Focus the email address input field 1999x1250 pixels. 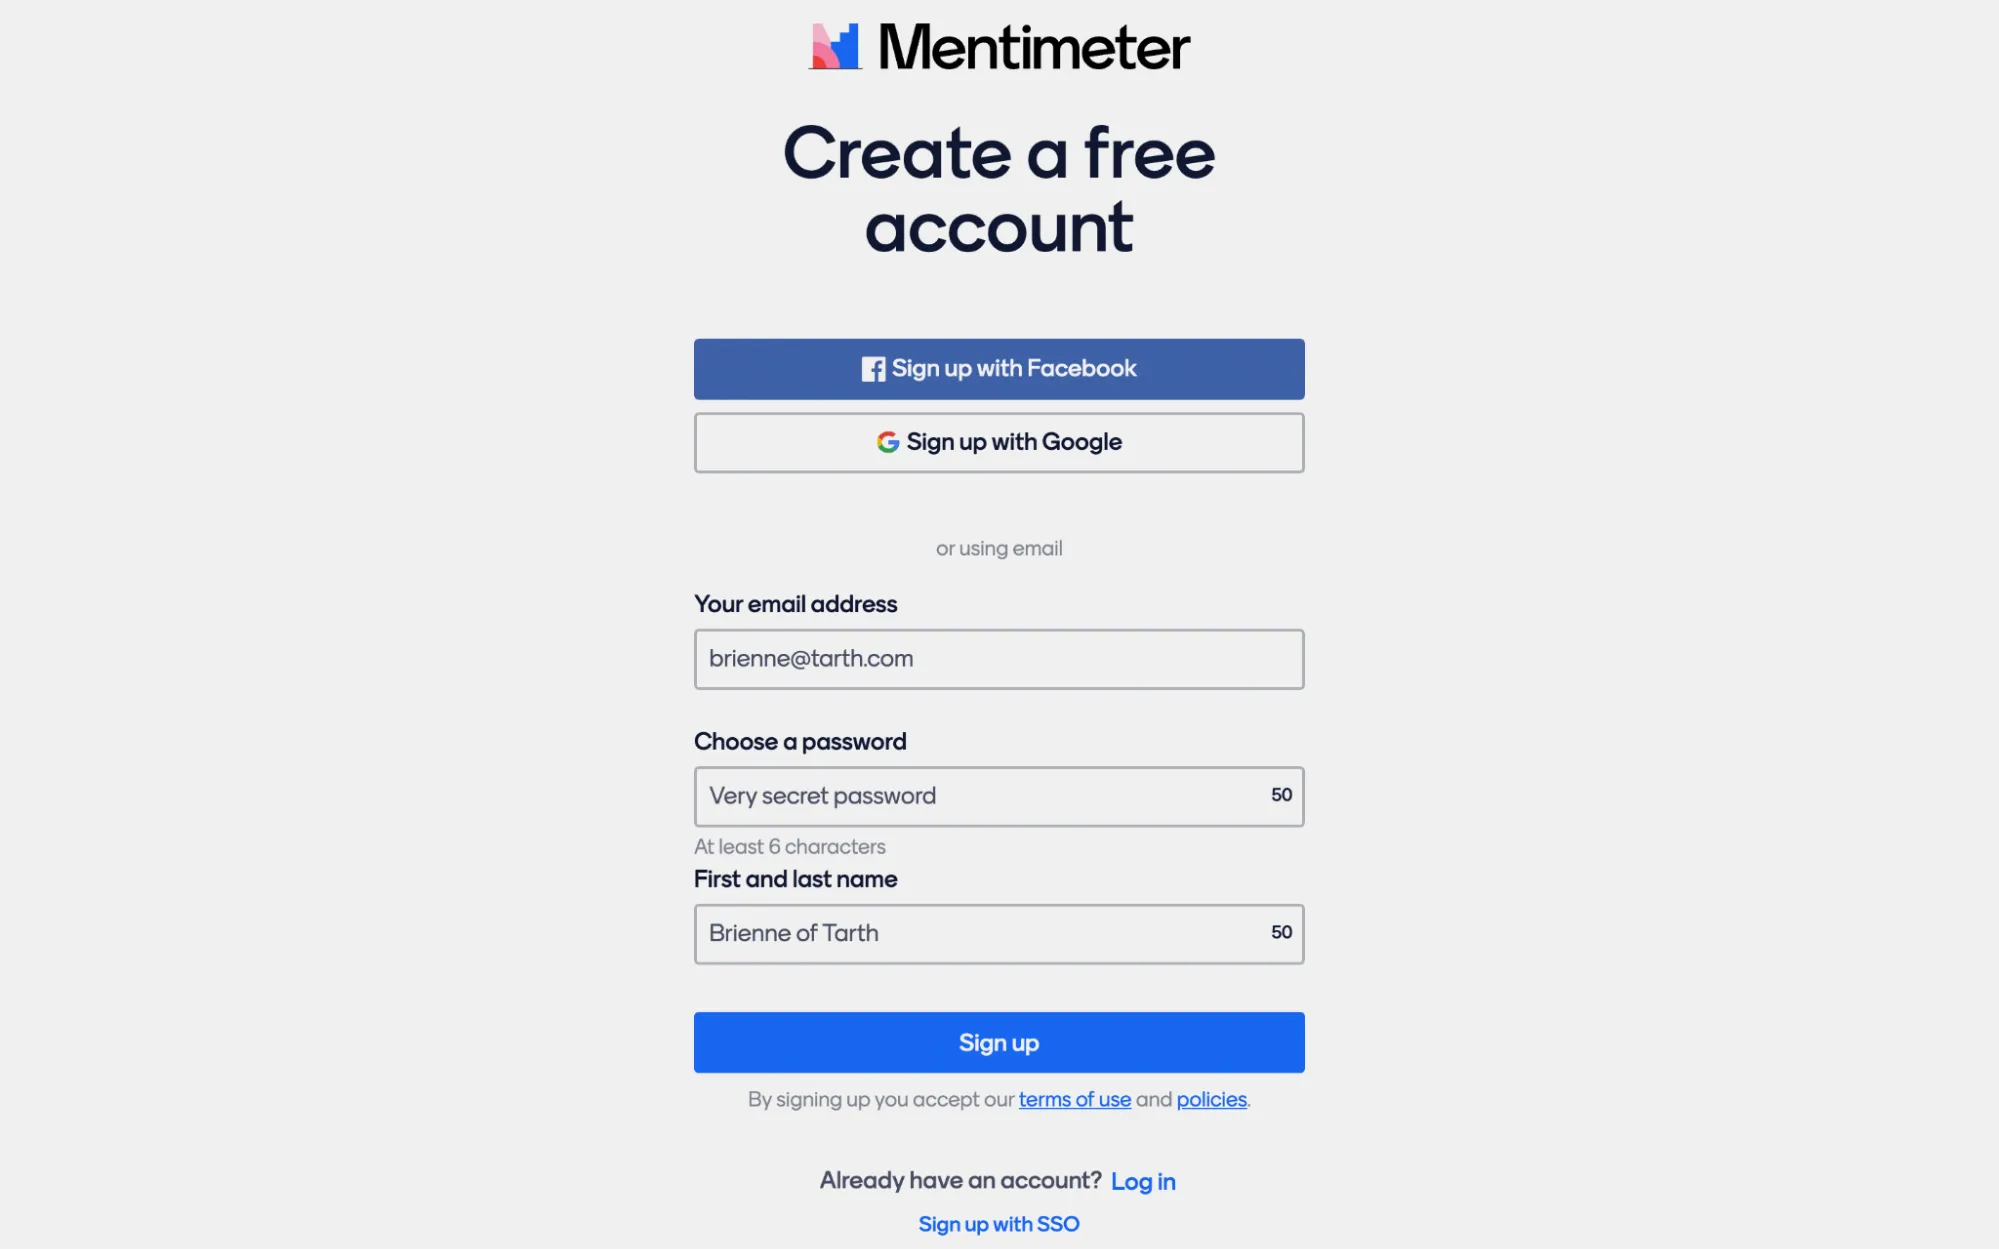point(998,659)
